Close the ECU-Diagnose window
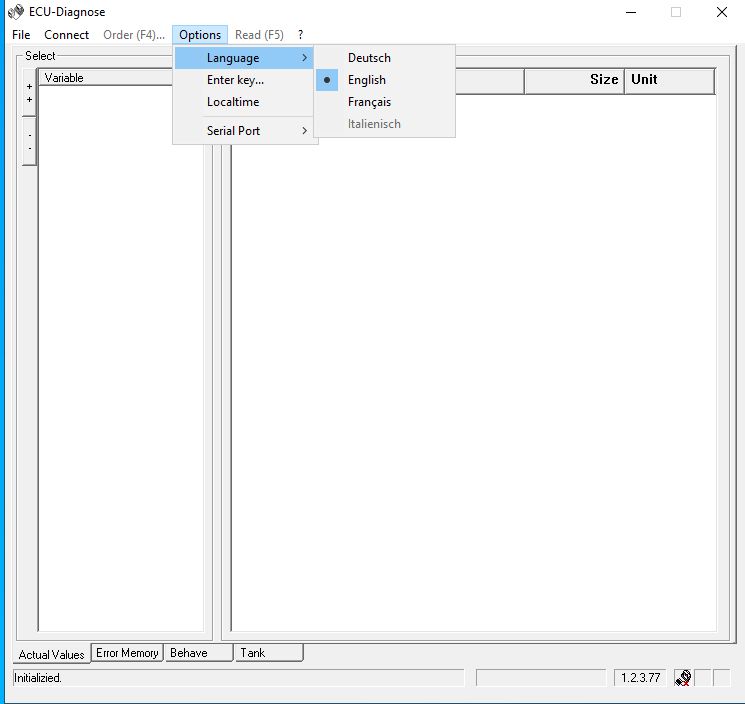This screenshot has height=704, width=745. tap(721, 12)
